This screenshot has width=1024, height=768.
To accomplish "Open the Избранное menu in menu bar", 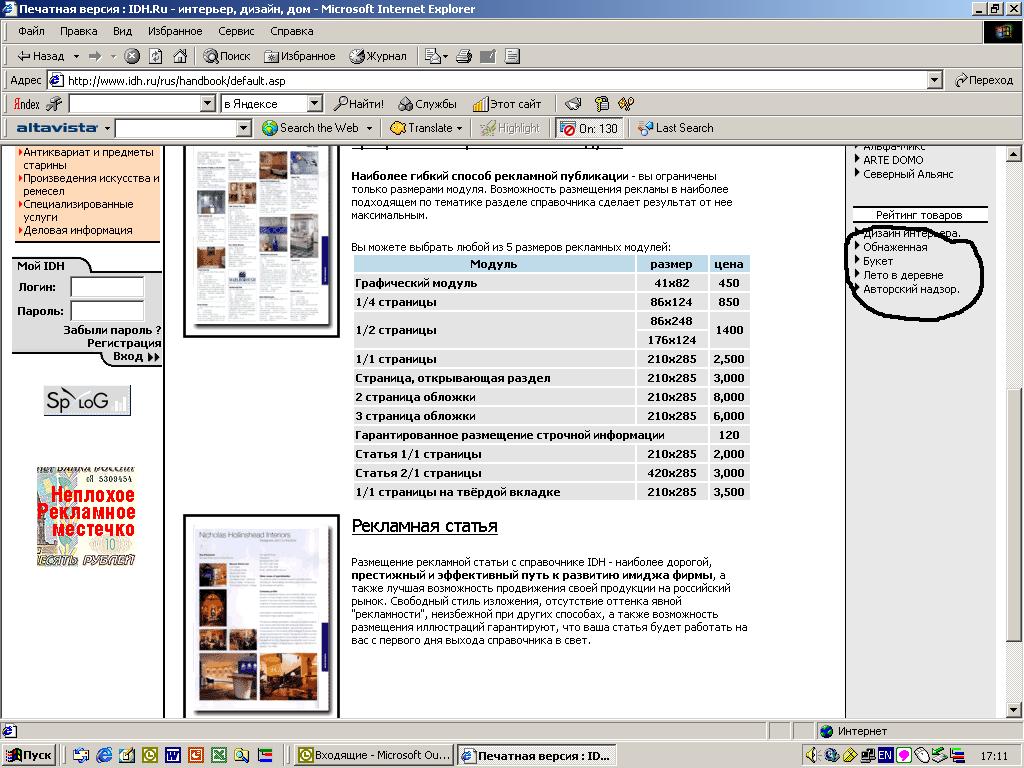I will (x=175, y=31).
